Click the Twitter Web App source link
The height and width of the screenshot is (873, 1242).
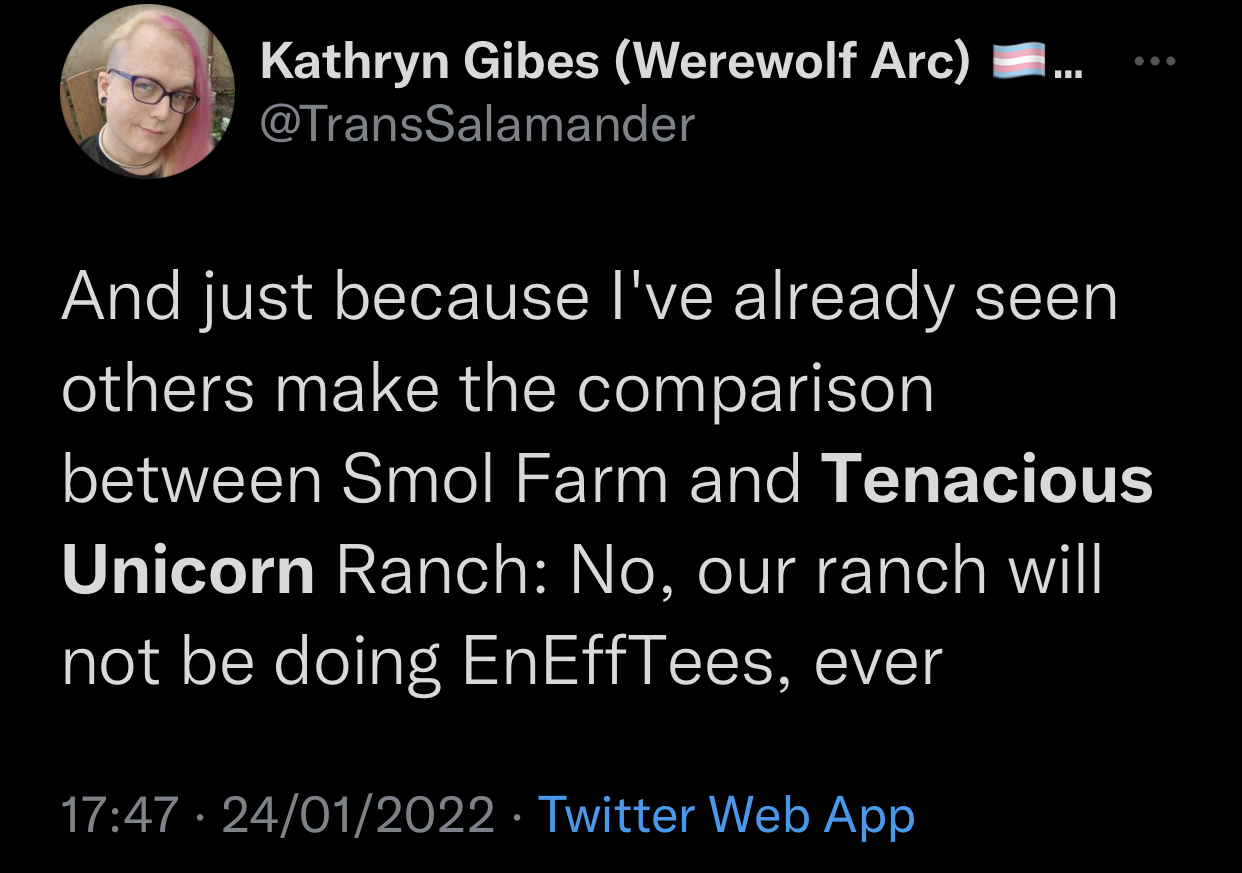tap(726, 816)
